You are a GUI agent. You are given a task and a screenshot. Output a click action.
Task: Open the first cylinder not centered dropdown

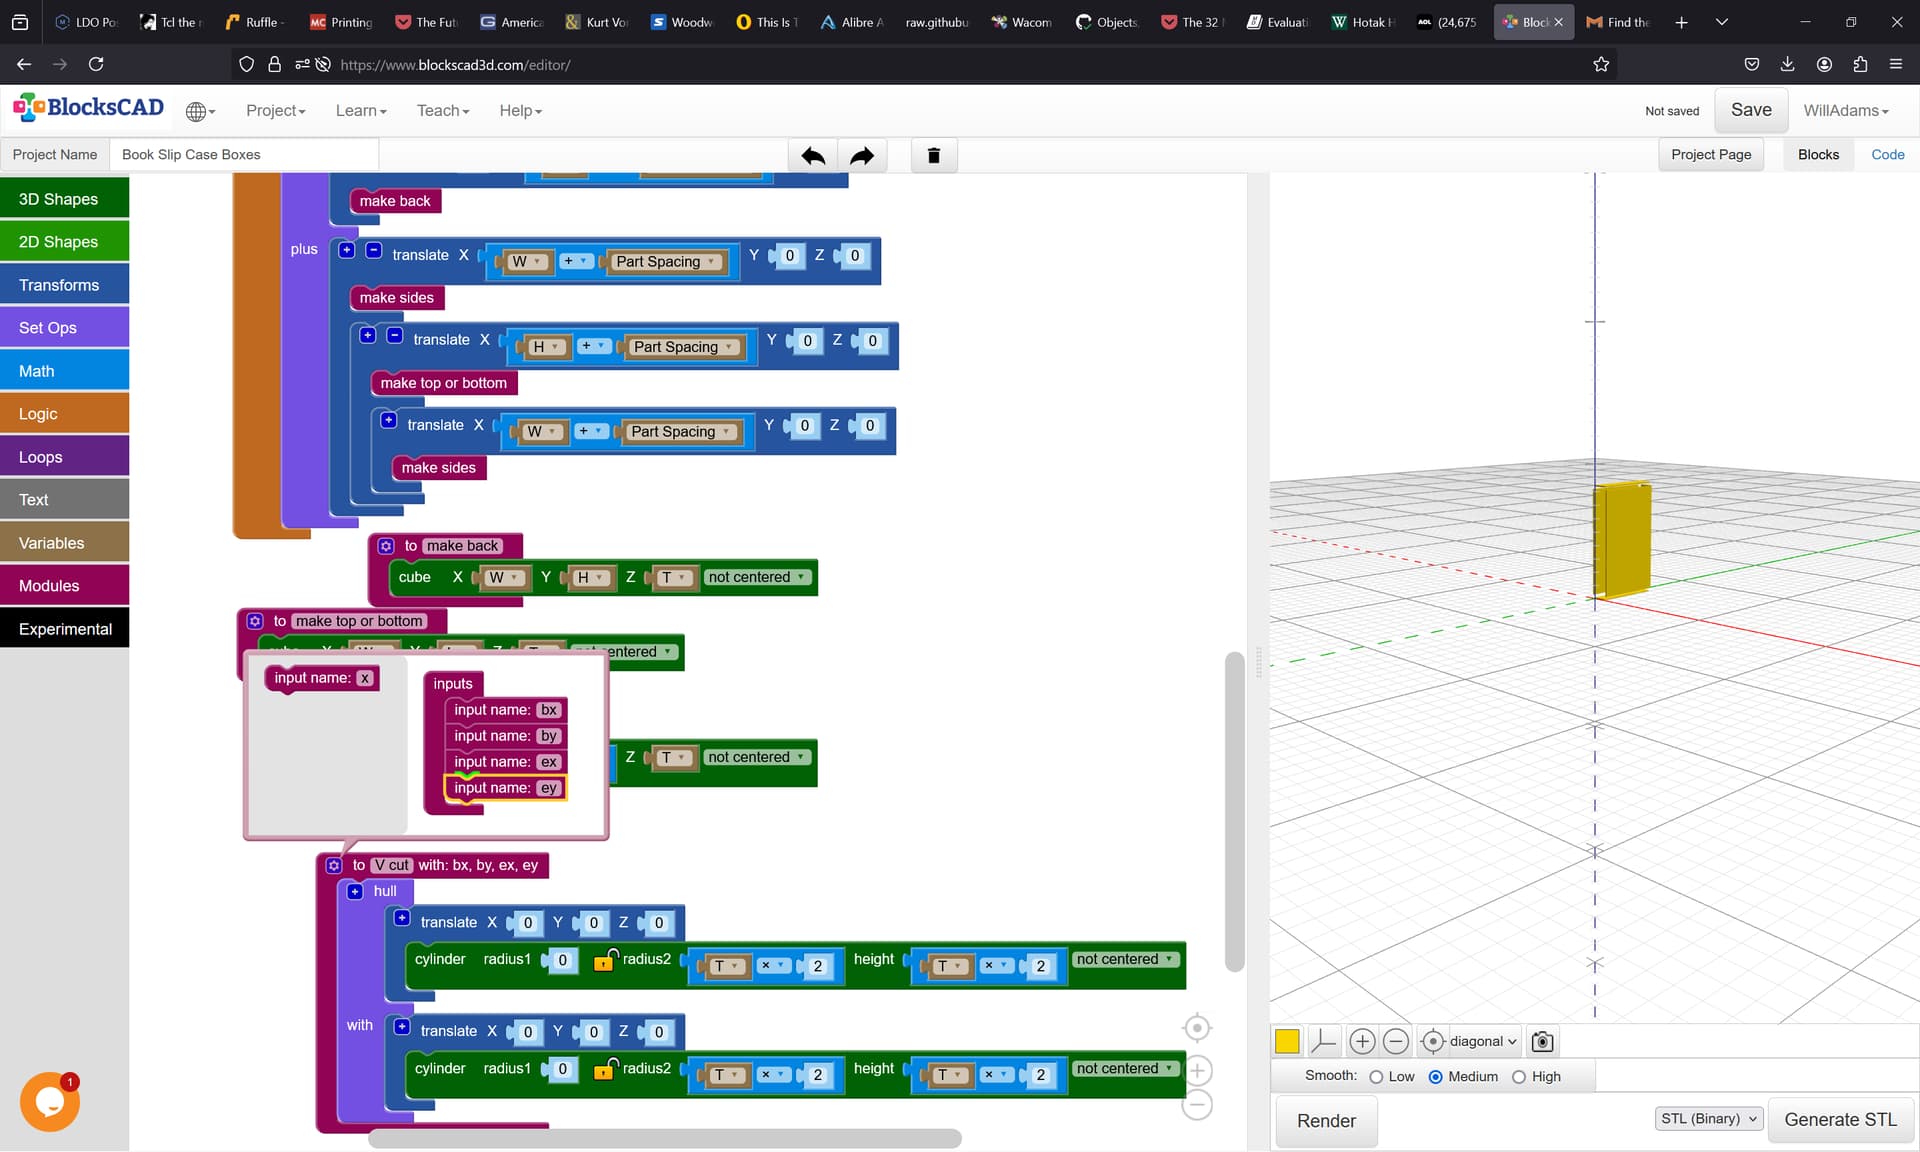(x=1125, y=959)
